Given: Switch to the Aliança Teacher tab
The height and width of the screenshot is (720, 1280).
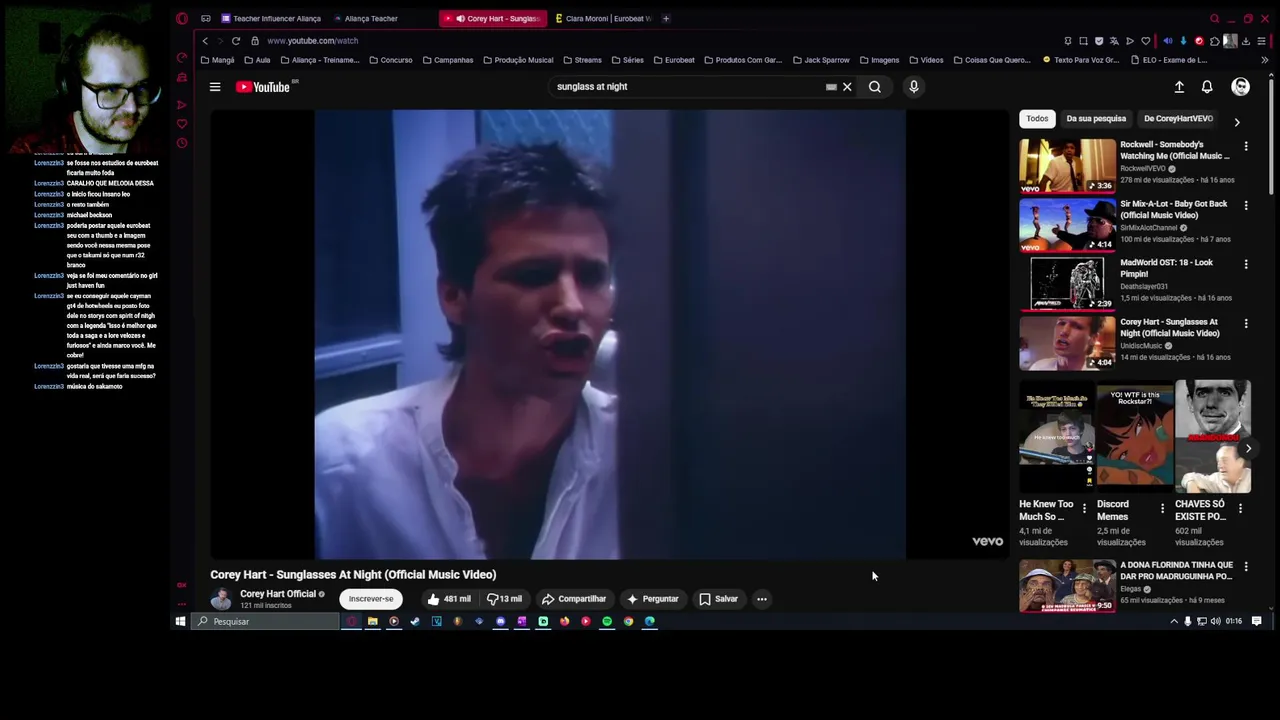Looking at the screenshot, I should (366, 18).
